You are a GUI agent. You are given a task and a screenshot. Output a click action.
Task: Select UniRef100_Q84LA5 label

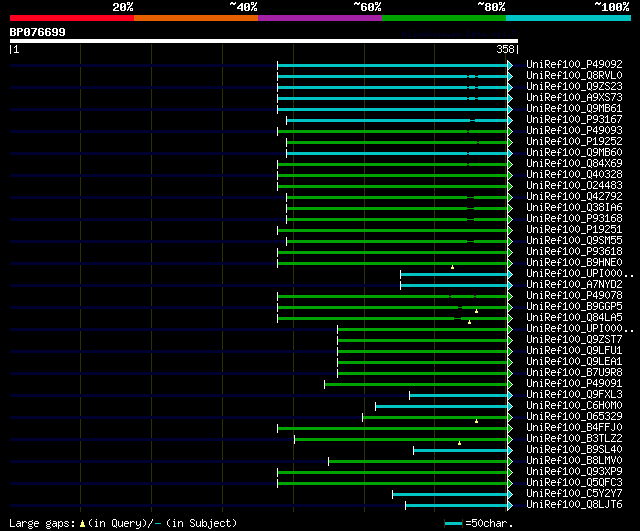point(574,318)
